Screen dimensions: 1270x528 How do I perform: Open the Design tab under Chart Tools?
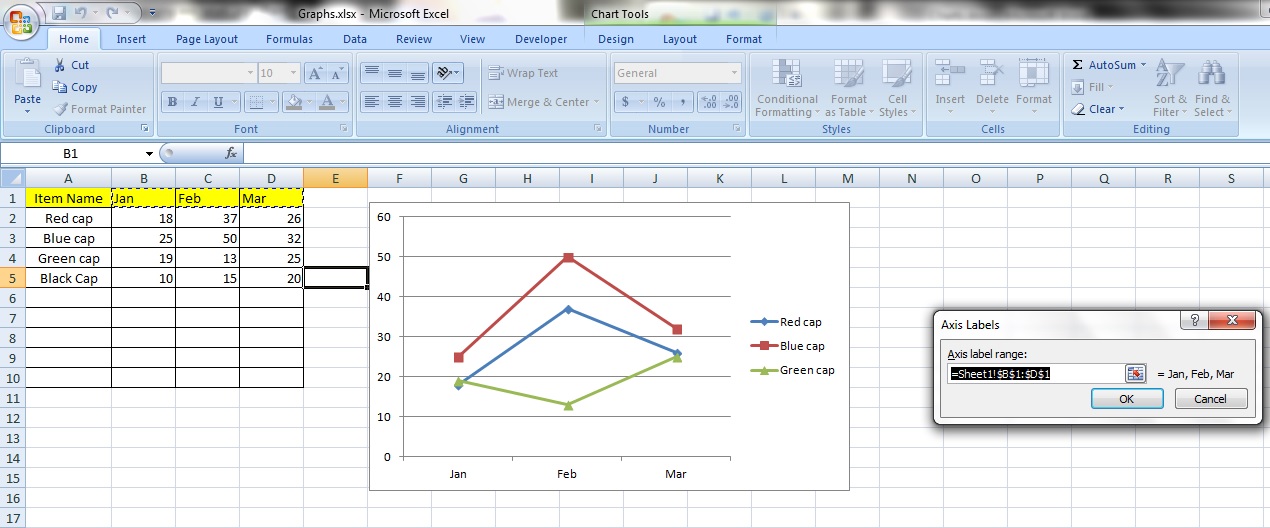[x=615, y=39]
